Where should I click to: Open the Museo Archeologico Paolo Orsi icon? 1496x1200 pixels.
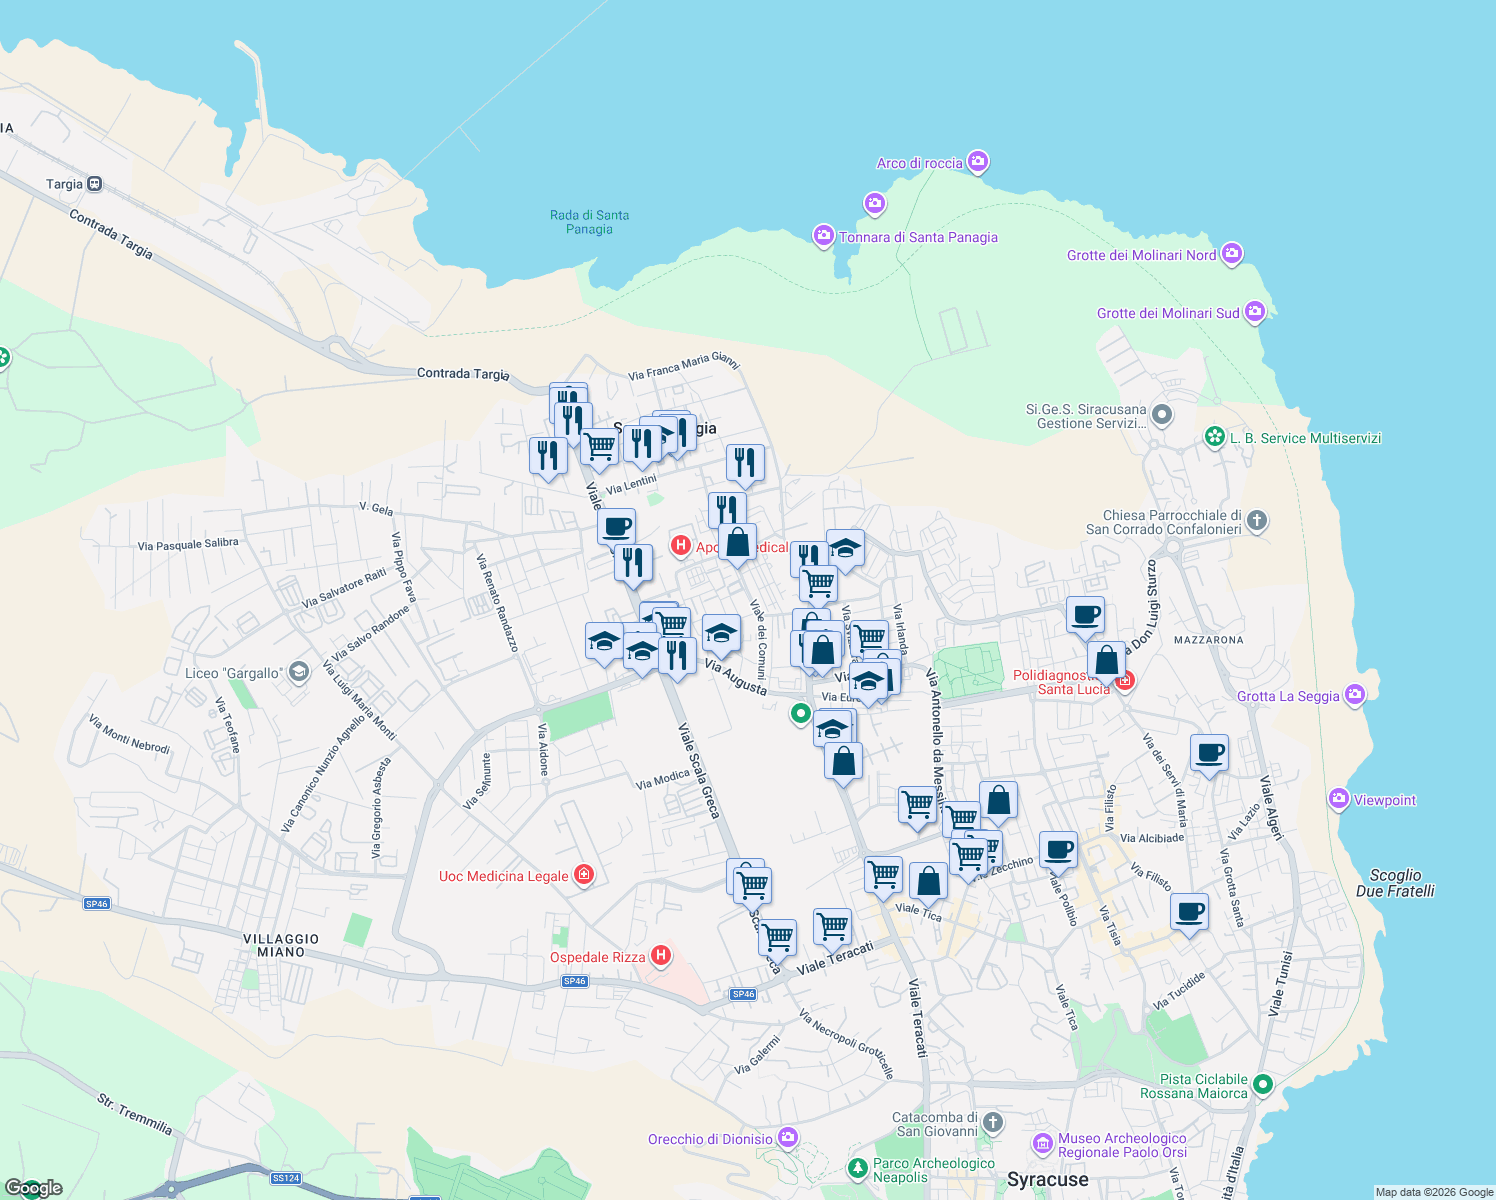1043,1143
